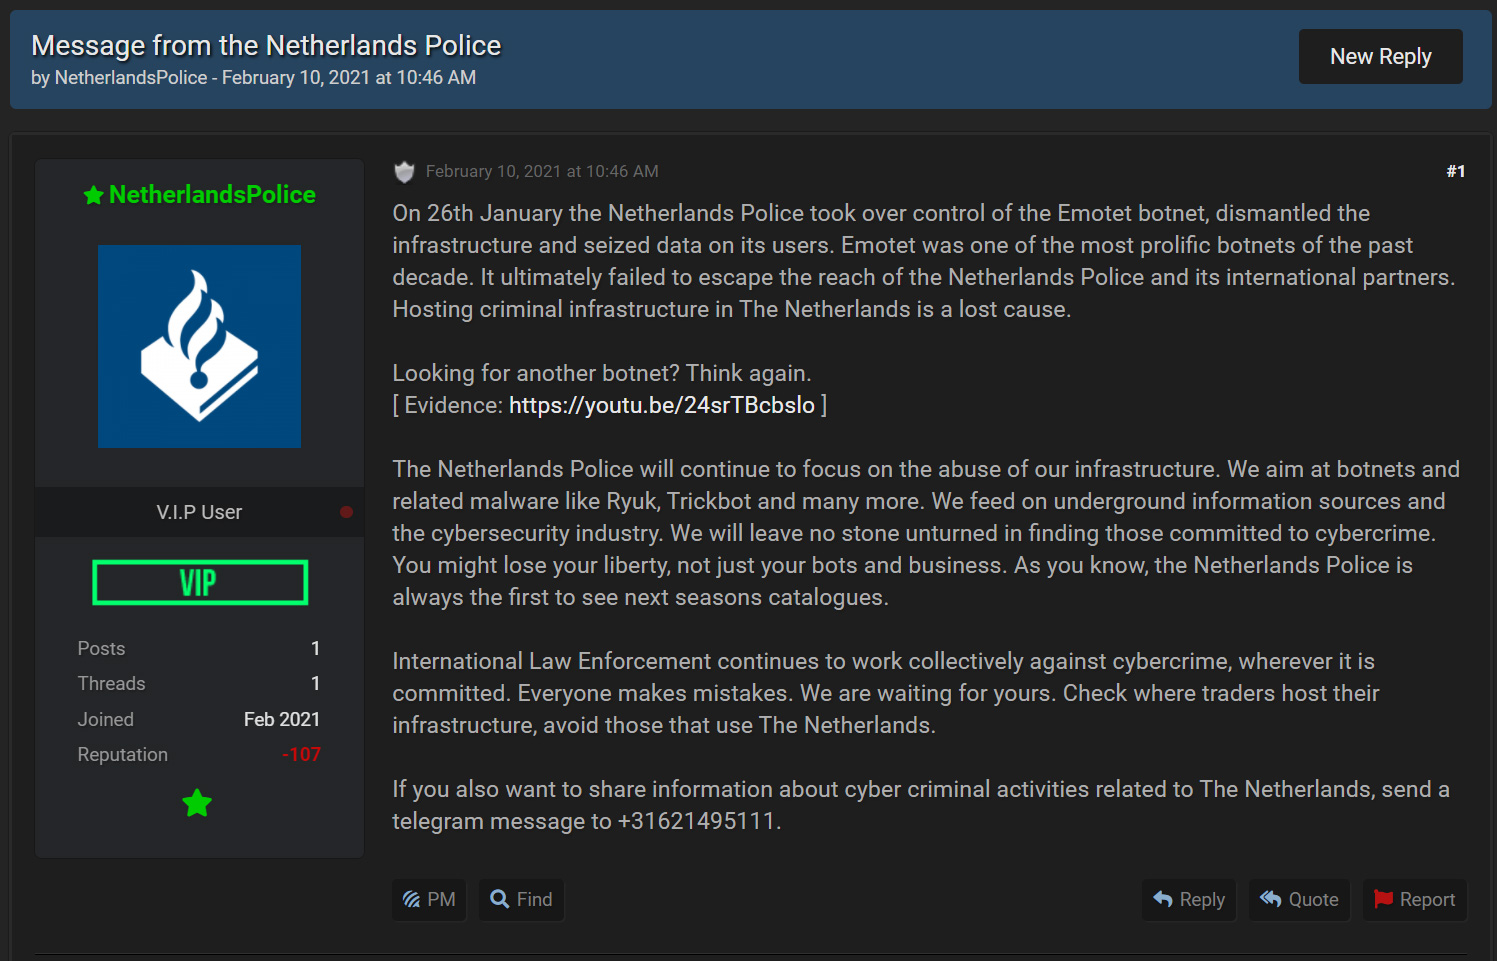Reply to this post
Image resolution: width=1497 pixels, height=961 pixels.
click(x=1189, y=899)
